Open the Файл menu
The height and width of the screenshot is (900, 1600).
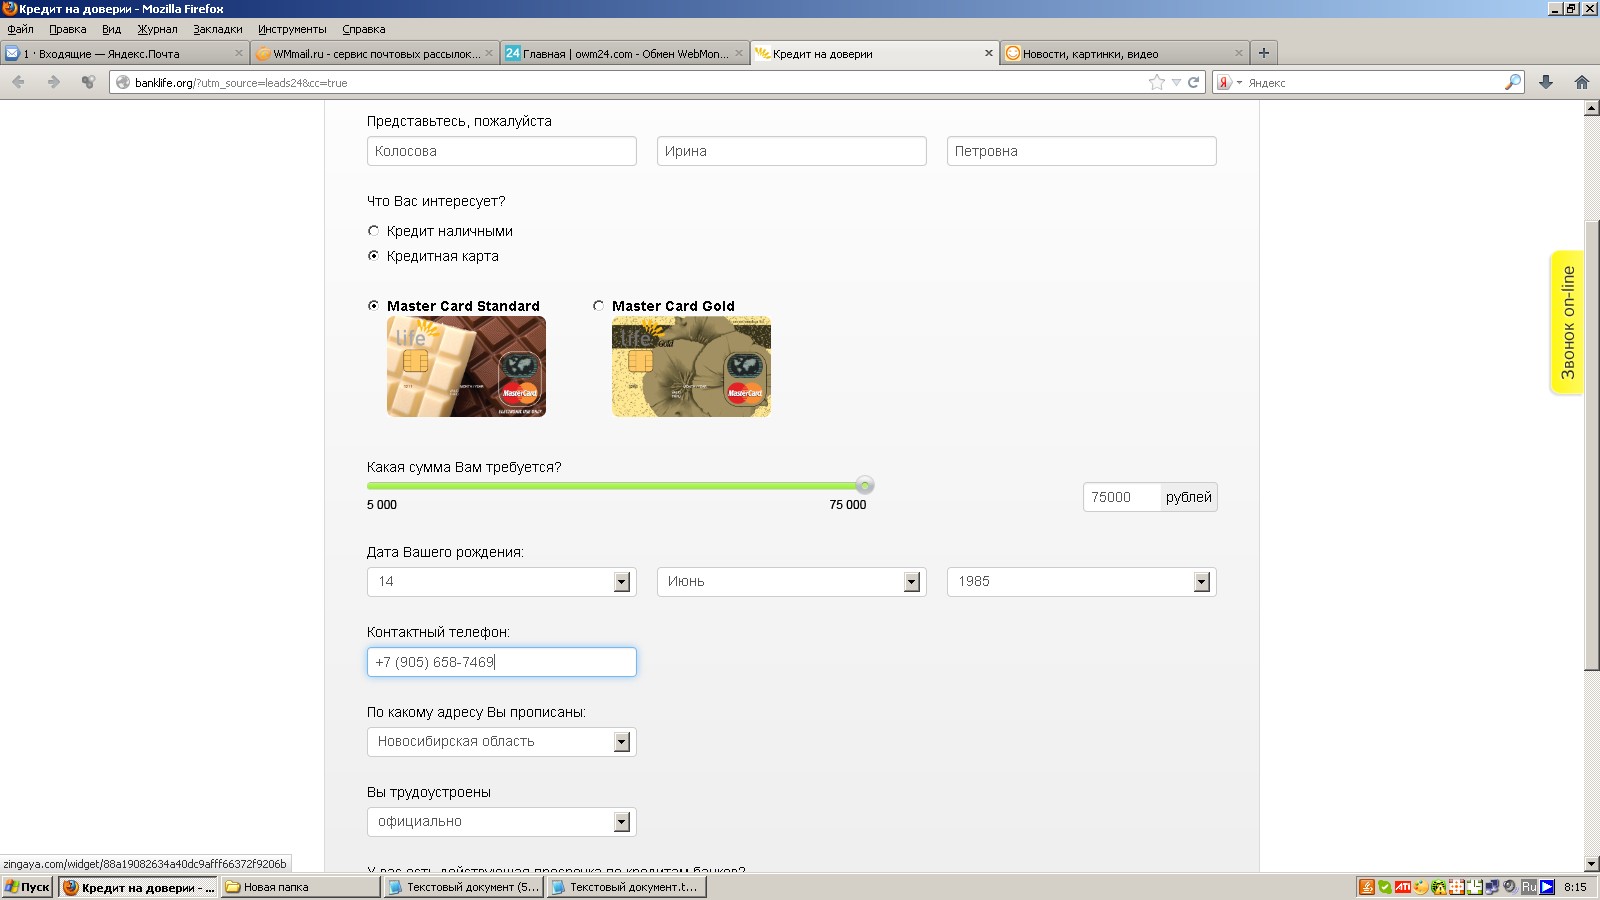pos(20,29)
